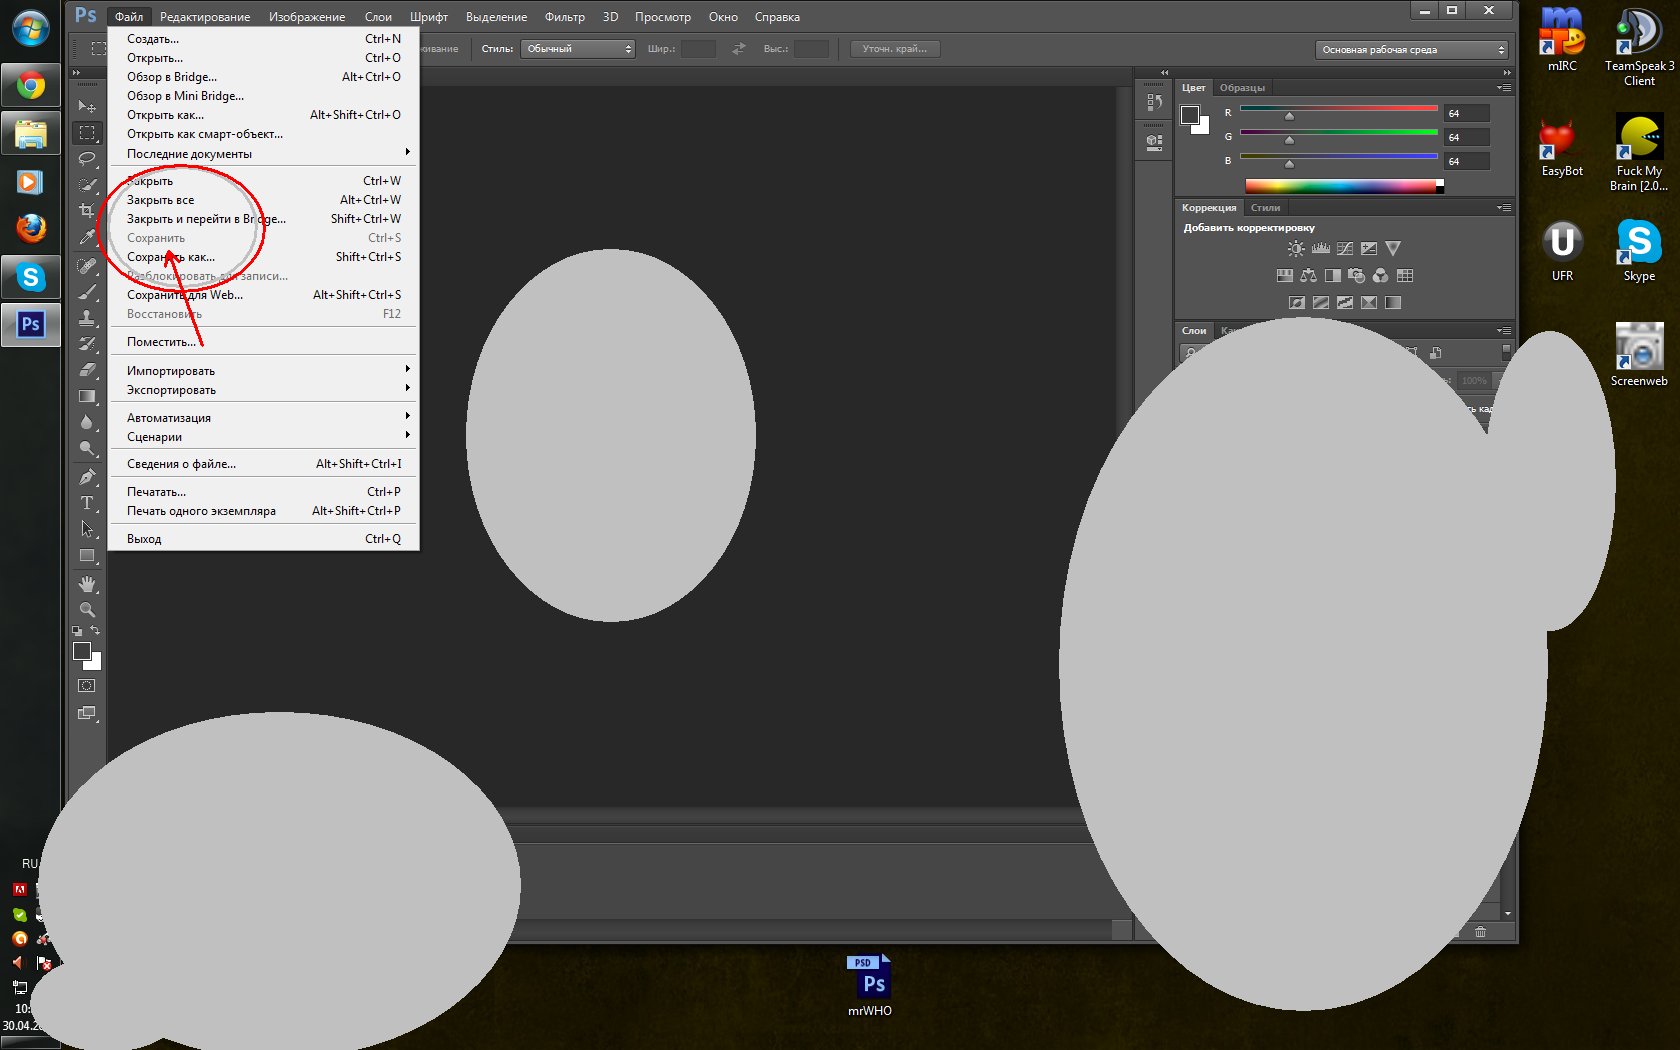The image size is (1680, 1050).
Task: Add Color Balance adjustment
Action: (1308, 276)
